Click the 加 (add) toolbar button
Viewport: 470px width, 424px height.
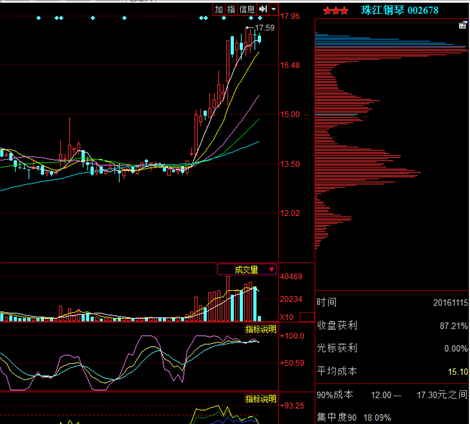coord(219,9)
